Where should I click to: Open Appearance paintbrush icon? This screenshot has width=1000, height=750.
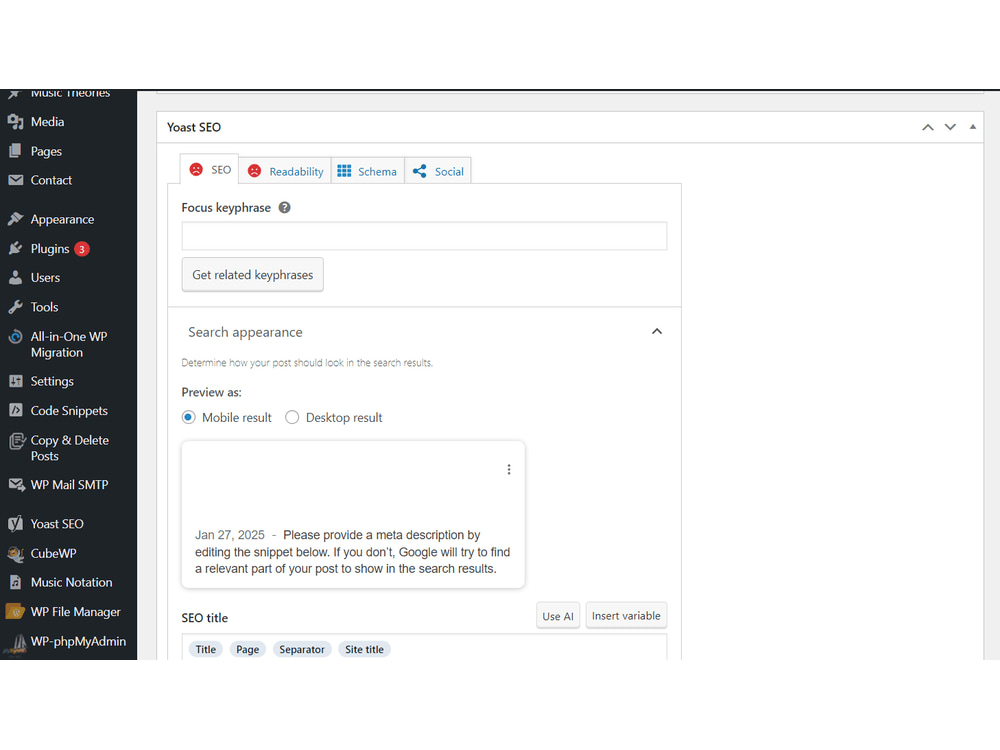[x=15, y=219]
